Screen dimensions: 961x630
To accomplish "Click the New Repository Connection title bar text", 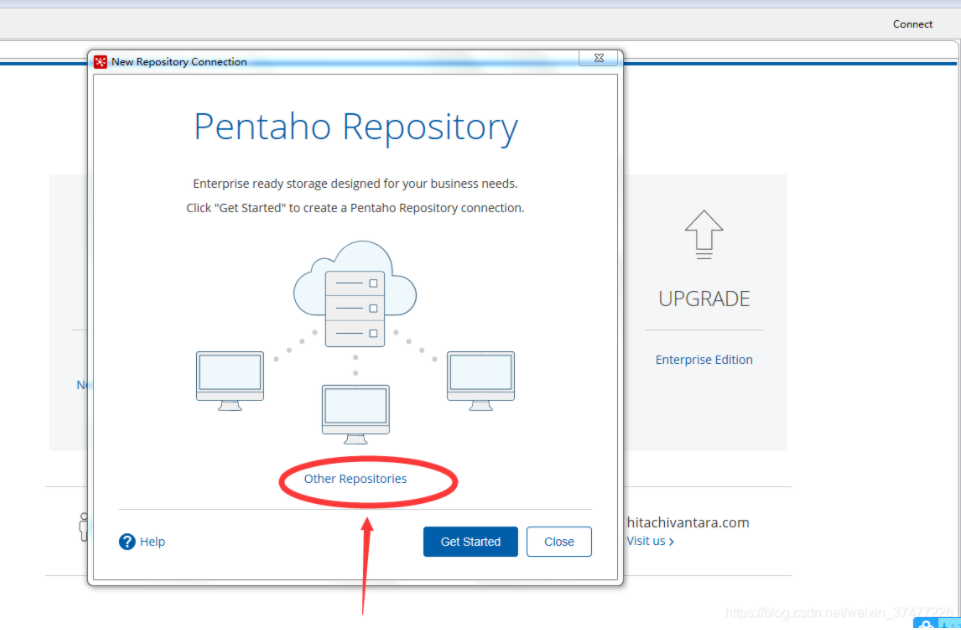I will point(179,62).
